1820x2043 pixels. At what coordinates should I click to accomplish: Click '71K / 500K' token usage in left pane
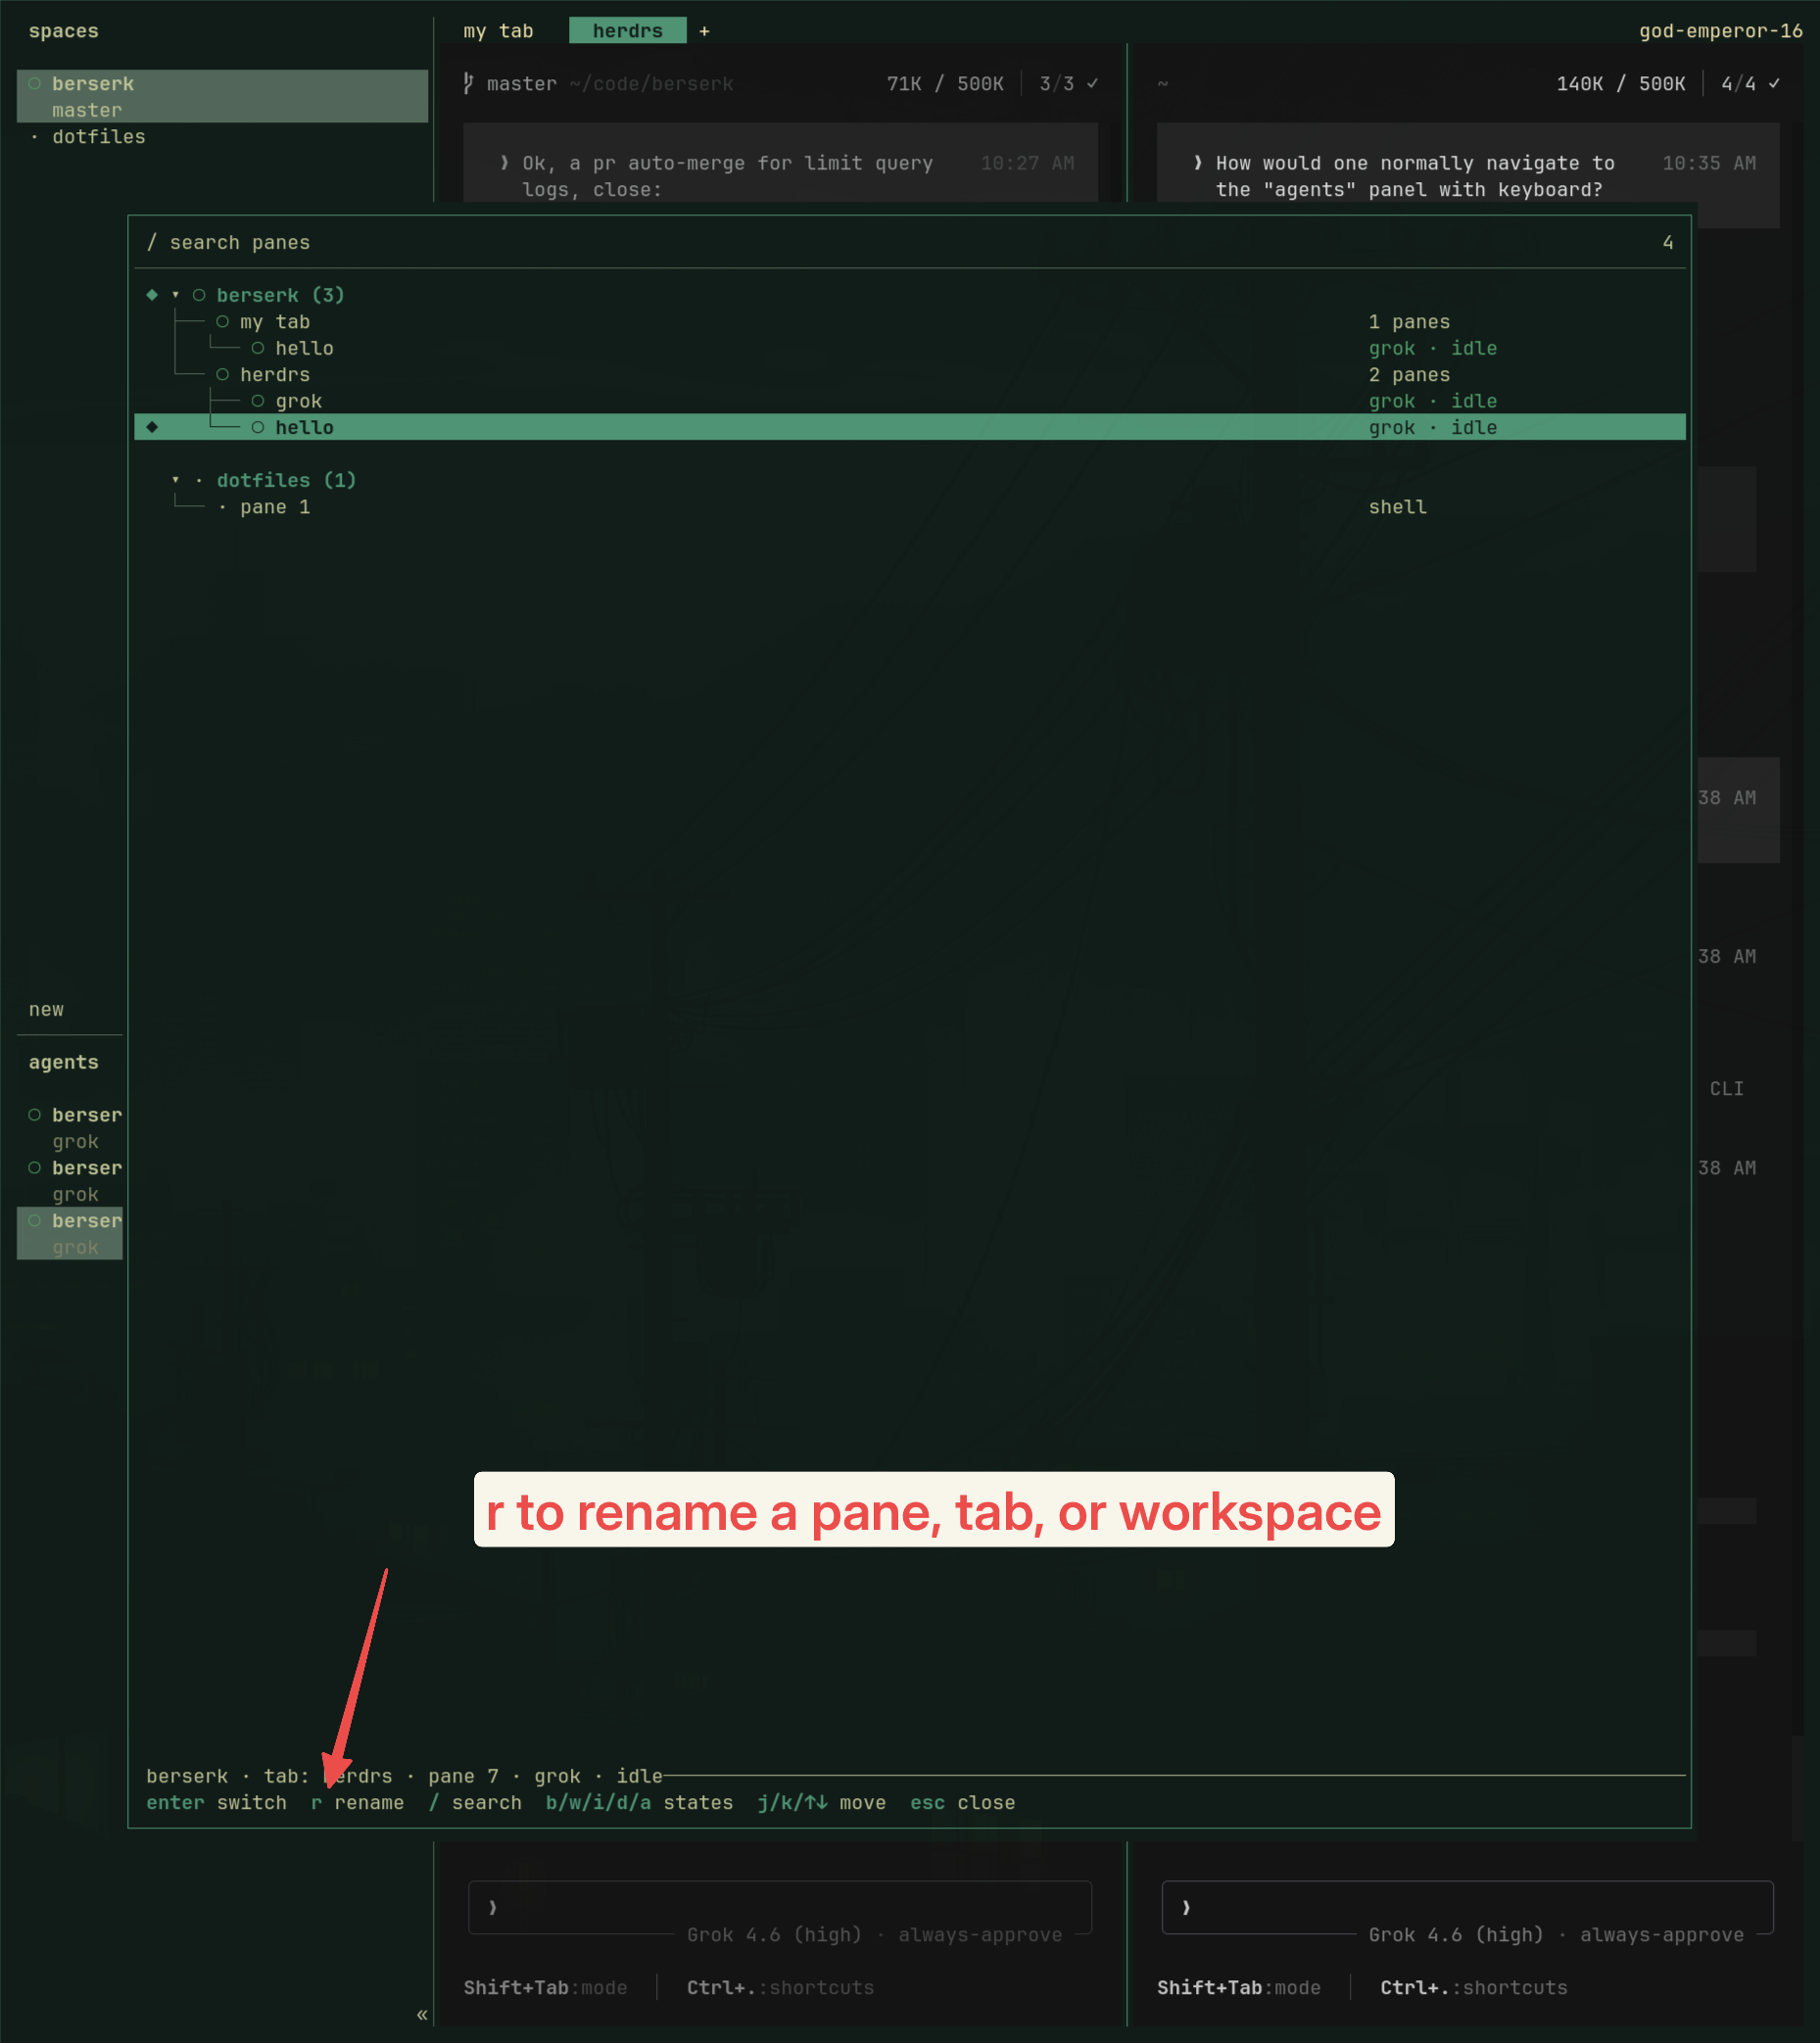(x=945, y=84)
